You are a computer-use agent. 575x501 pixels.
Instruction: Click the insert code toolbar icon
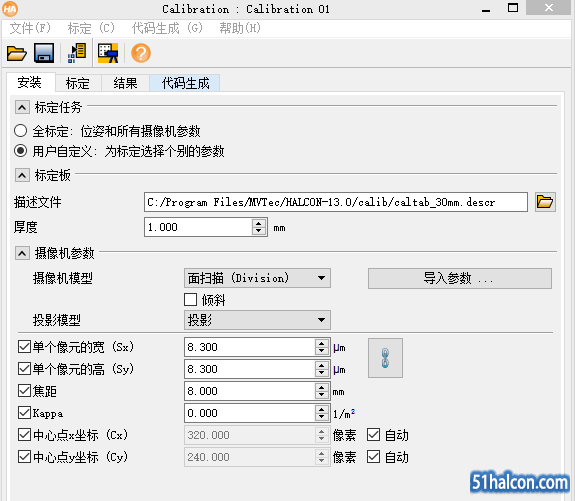click(77, 53)
